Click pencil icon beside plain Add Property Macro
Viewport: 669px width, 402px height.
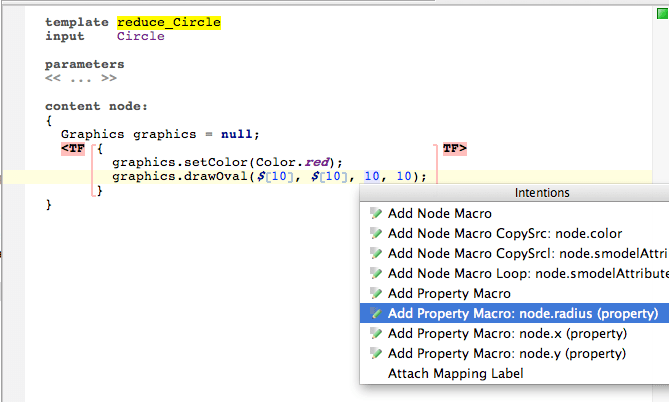pos(376,293)
